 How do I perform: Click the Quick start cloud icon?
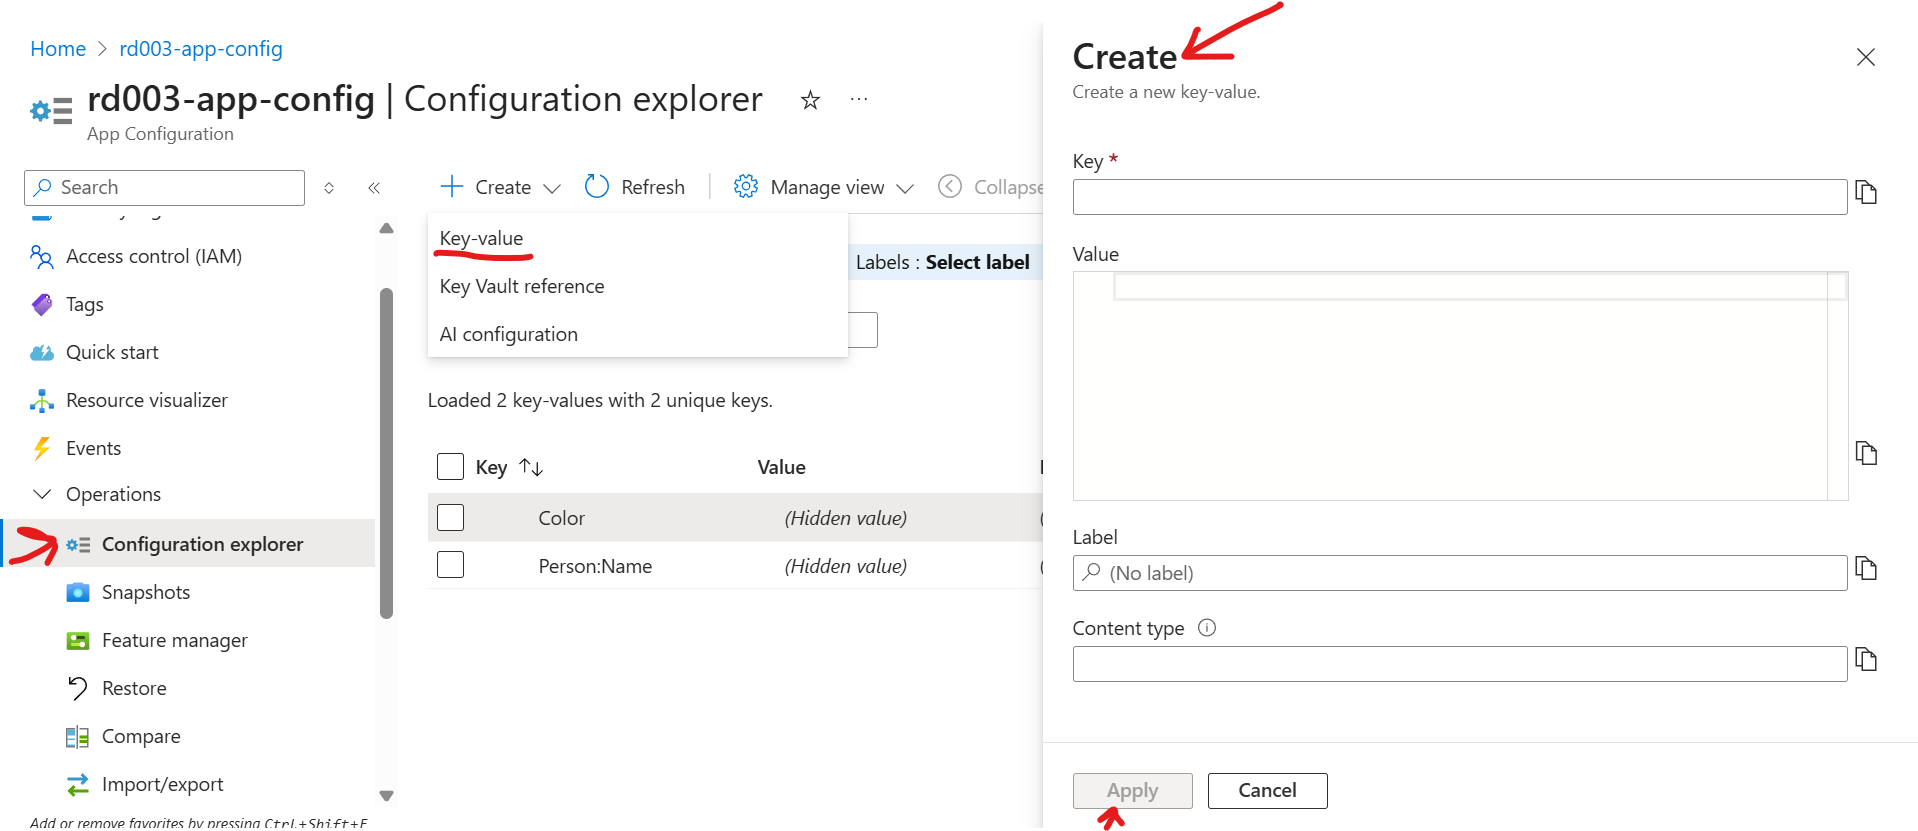point(42,353)
